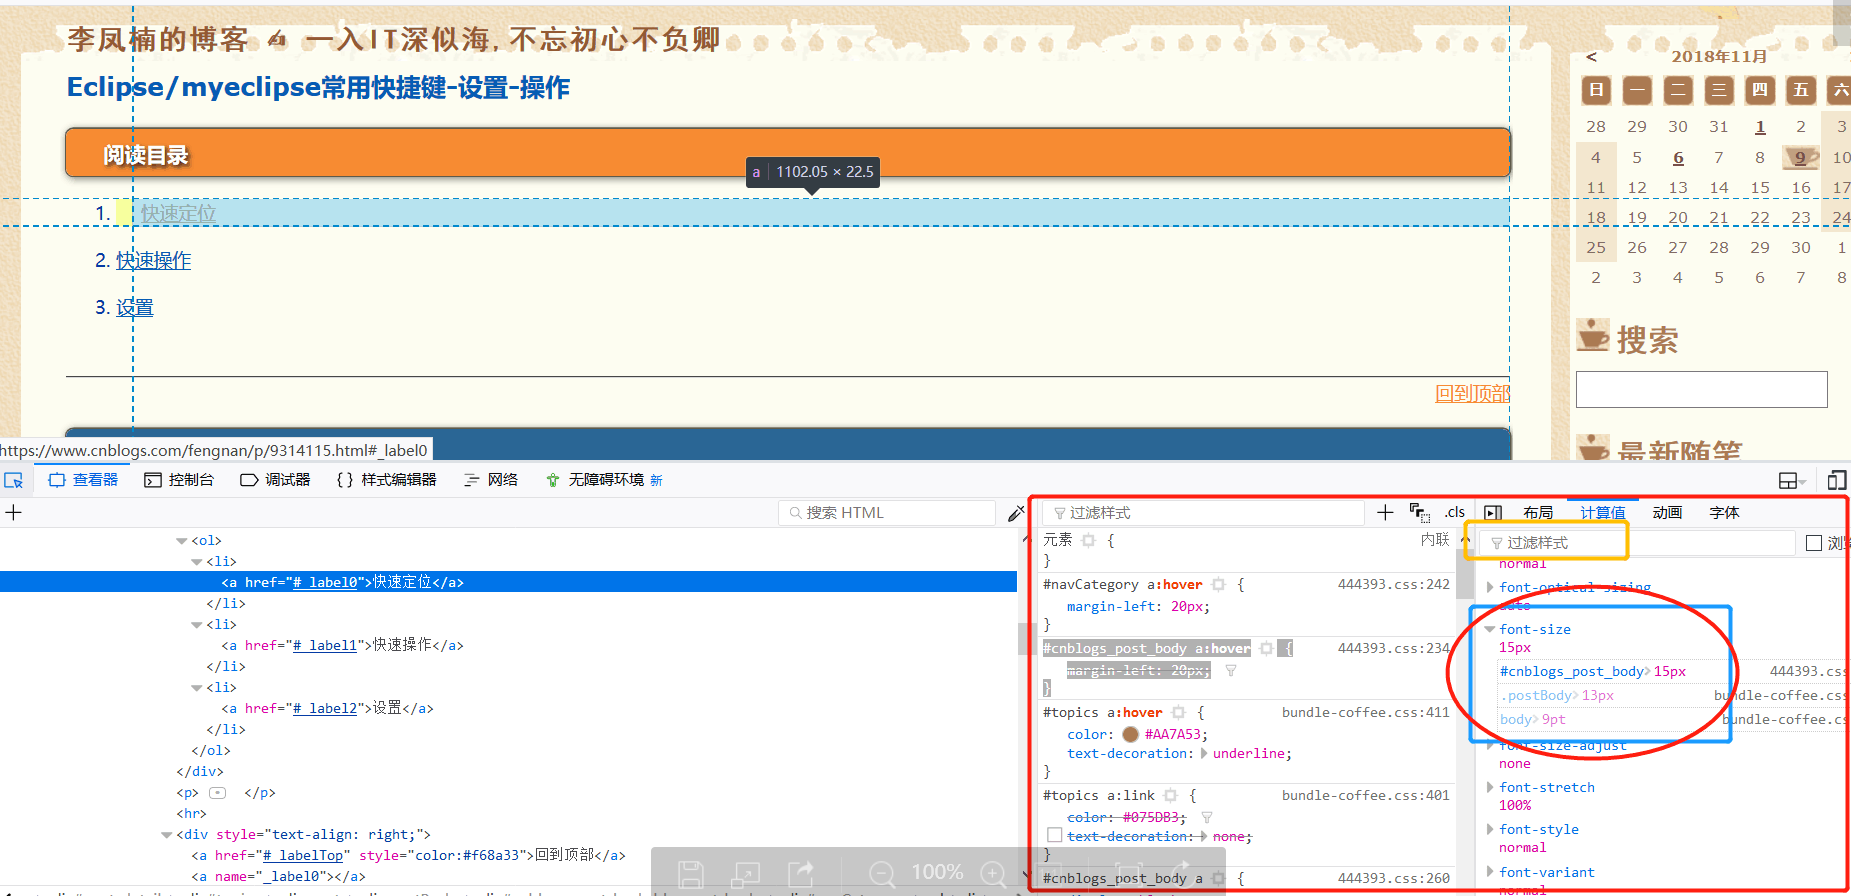Focus the blog sidebar search box

[1701, 389]
